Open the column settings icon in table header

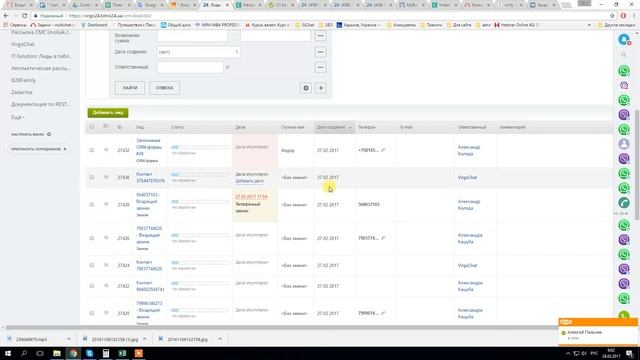[x=105, y=127]
